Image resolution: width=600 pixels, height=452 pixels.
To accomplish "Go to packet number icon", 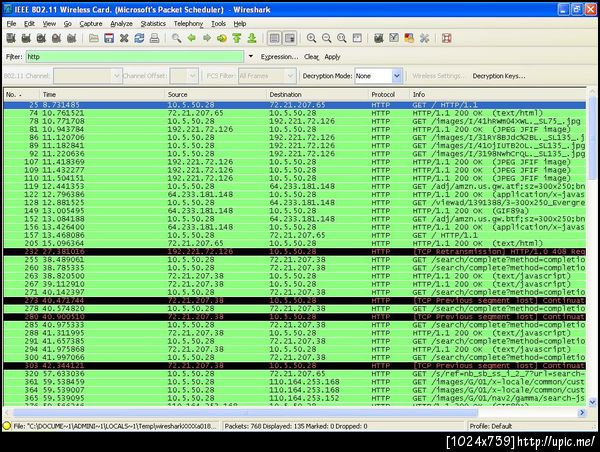I will click(222, 38).
